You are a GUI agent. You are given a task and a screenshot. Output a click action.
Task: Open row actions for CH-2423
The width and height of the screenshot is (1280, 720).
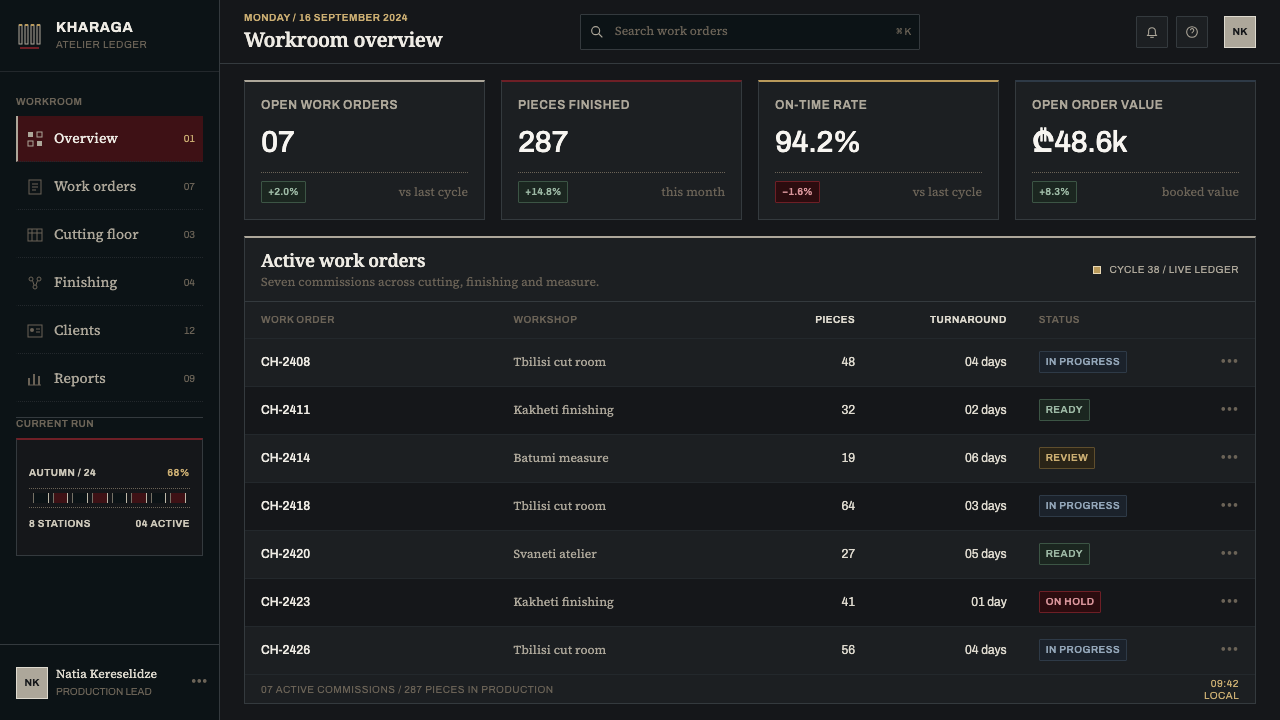[x=1229, y=602]
